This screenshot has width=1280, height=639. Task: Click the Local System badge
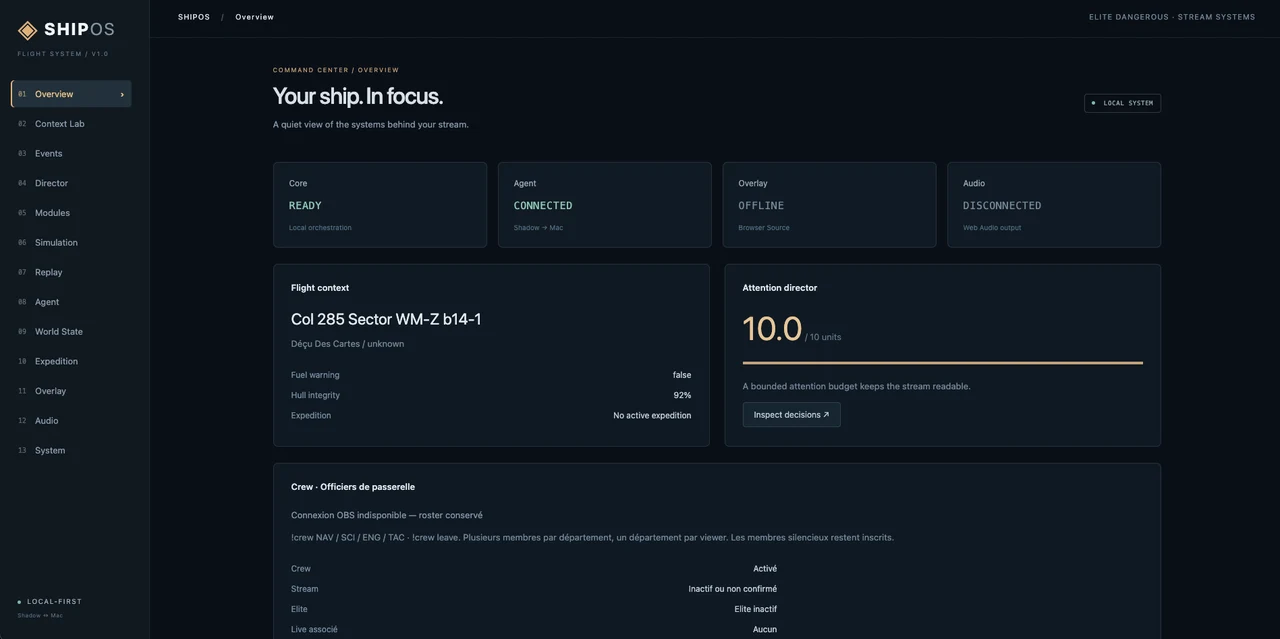point(1122,103)
